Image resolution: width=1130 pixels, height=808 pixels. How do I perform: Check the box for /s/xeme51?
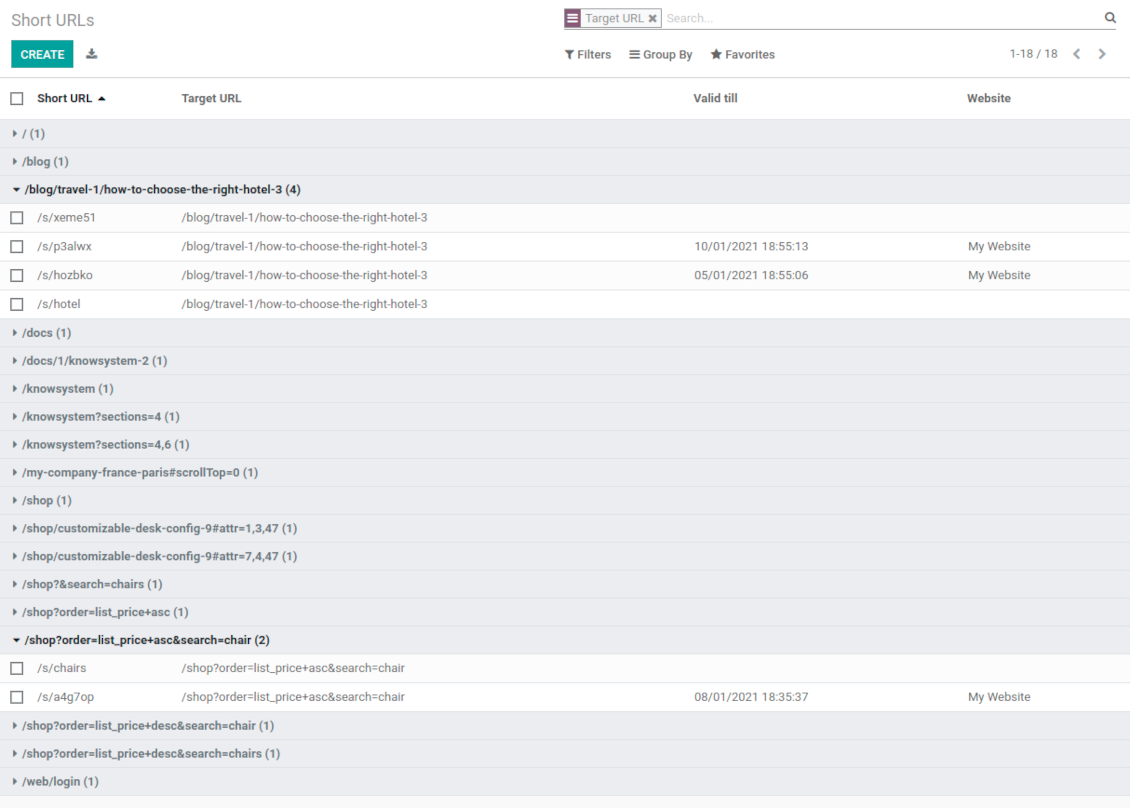click(x=17, y=218)
